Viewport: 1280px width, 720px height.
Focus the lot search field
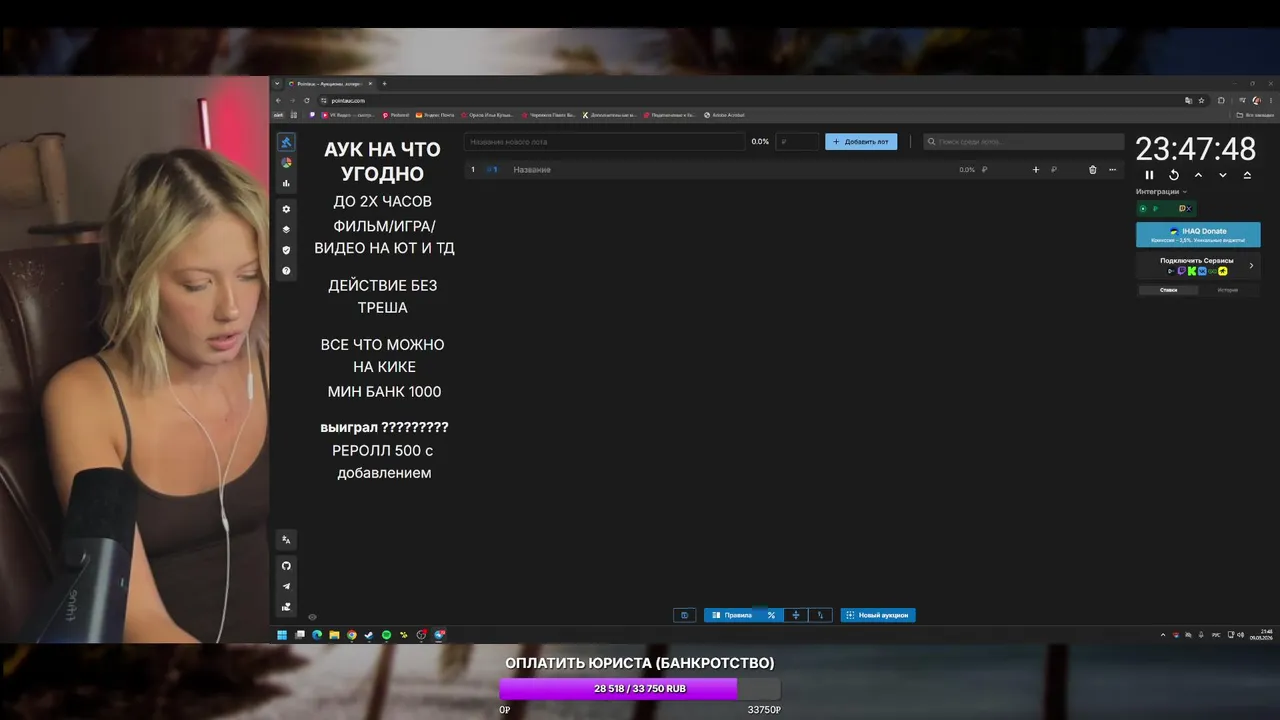point(1023,142)
